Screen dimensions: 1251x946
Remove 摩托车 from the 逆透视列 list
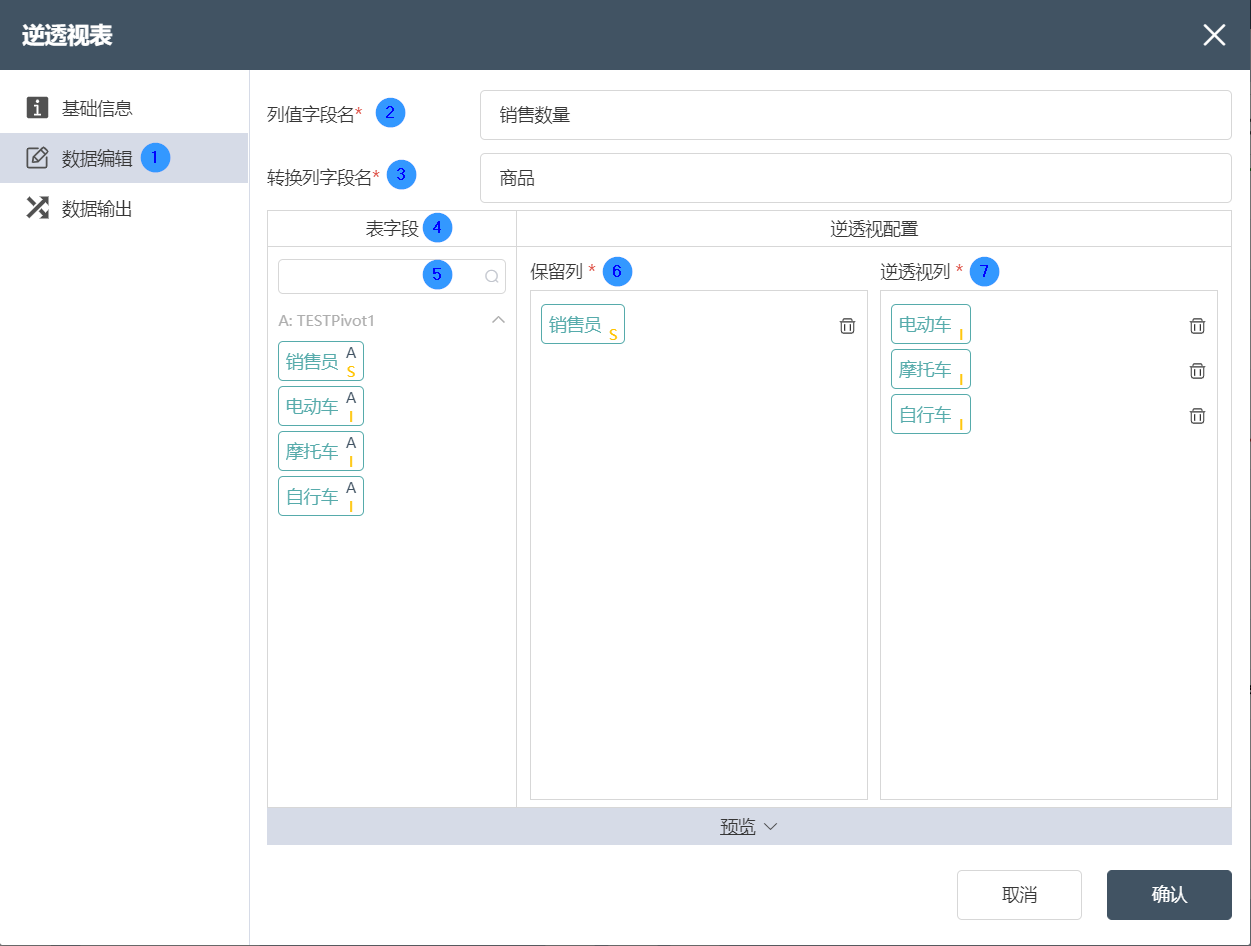(x=1197, y=371)
